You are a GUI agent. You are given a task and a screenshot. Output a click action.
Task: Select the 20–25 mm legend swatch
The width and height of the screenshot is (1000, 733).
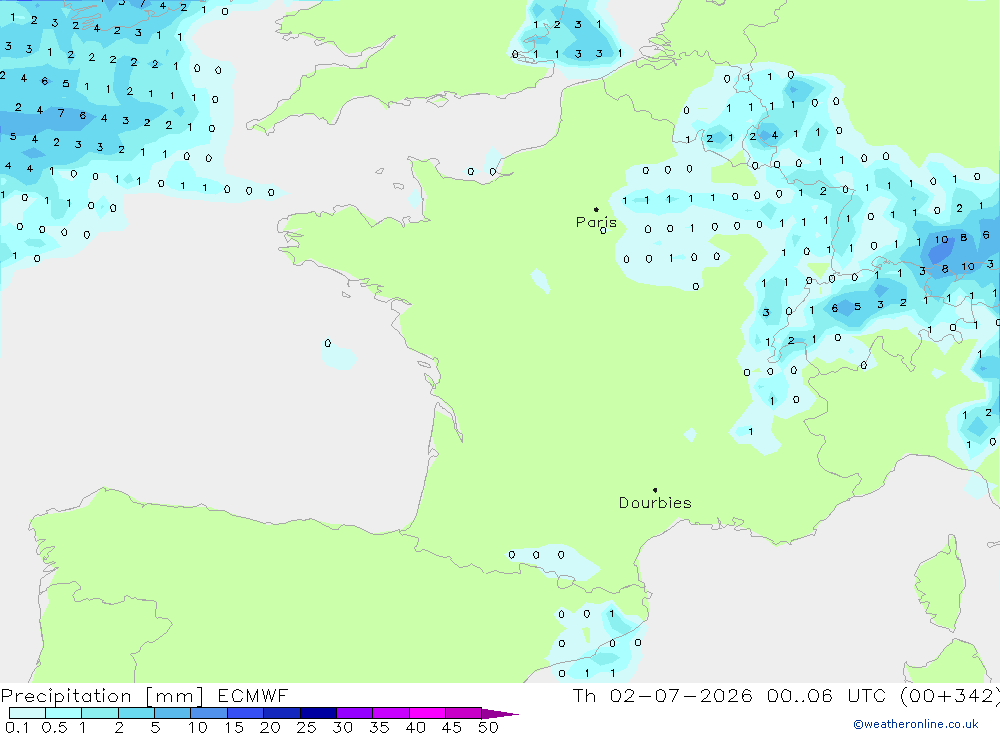pyautogui.click(x=282, y=713)
